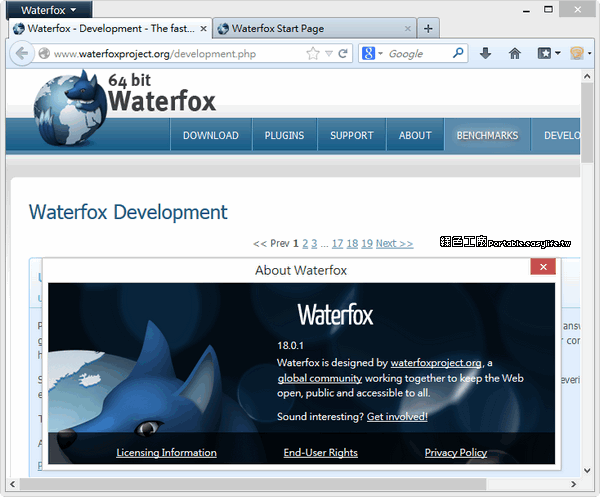Viewport: 600px width, 497px height.
Task: Go back with the back arrow
Action: [21, 54]
